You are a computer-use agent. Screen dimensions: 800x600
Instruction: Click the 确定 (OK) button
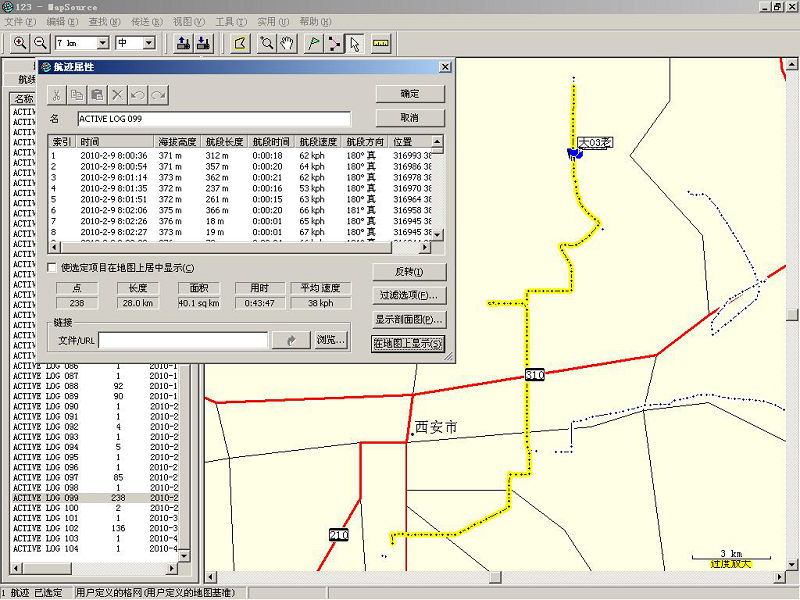[410, 94]
